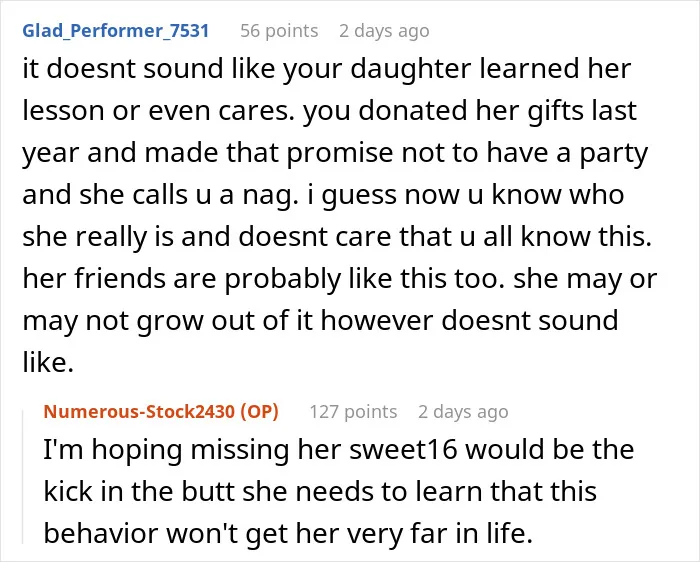The width and height of the screenshot is (700, 562).
Task: Click the line 'she really is and doesnt care'
Action: (x=337, y=236)
